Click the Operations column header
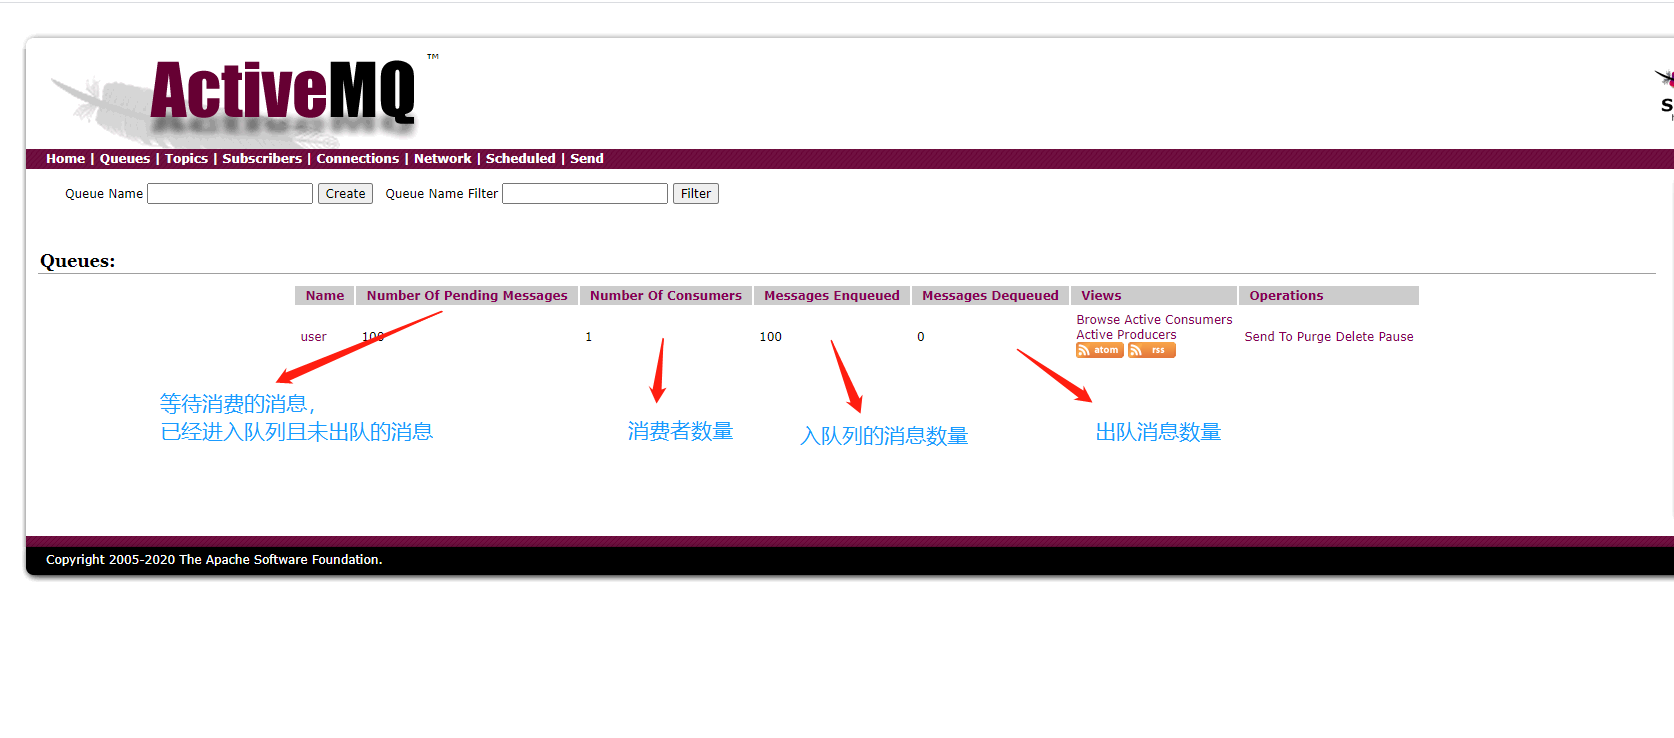The width and height of the screenshot is (1674, 738). (1329, 295)
